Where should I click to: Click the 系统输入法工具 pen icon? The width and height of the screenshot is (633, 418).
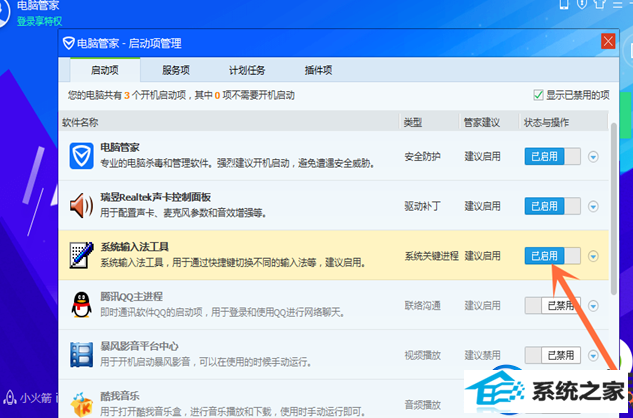point(82,255)
